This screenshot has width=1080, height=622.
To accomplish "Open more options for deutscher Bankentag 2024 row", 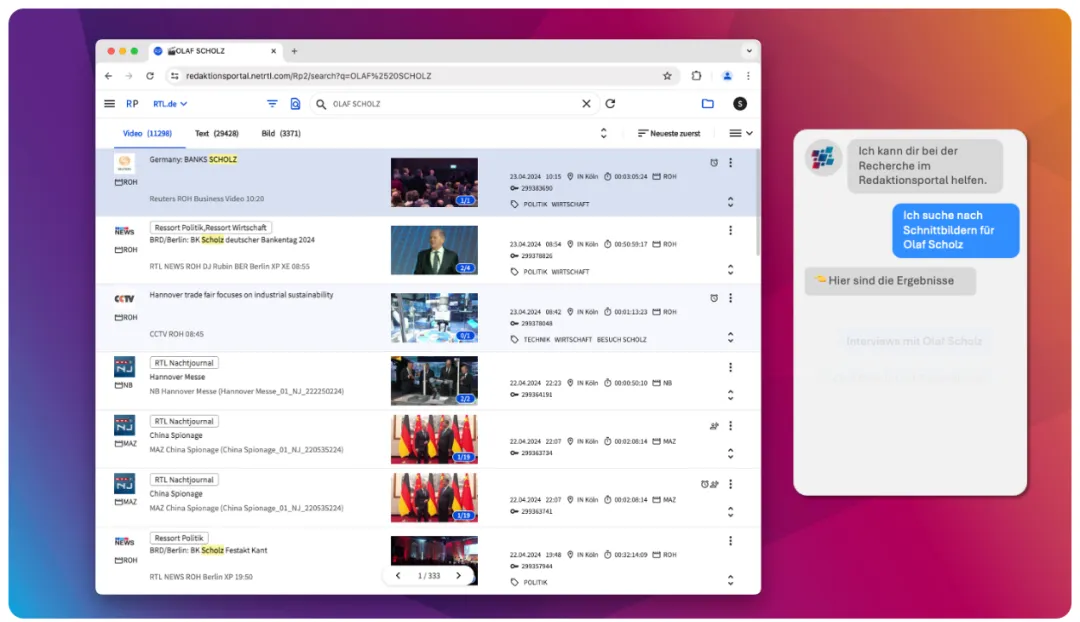I will pyautogui.click(x=731, y=230).
